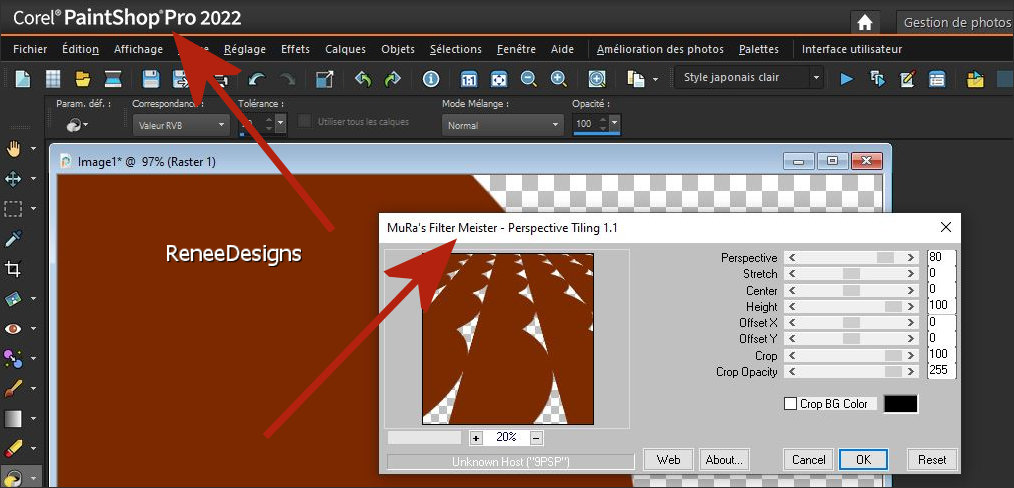Open the Correspondance Valeur RVB dropdown
This screenshot has width=1014, height=488.
pos(181,125)
